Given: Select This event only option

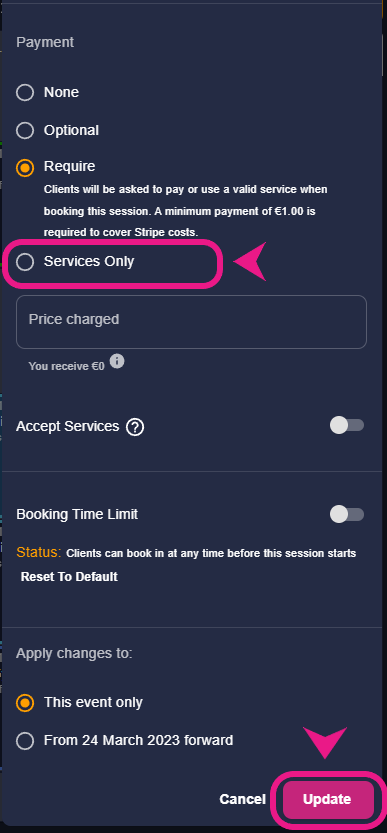Looking at the screenshot, I should 25,702.
